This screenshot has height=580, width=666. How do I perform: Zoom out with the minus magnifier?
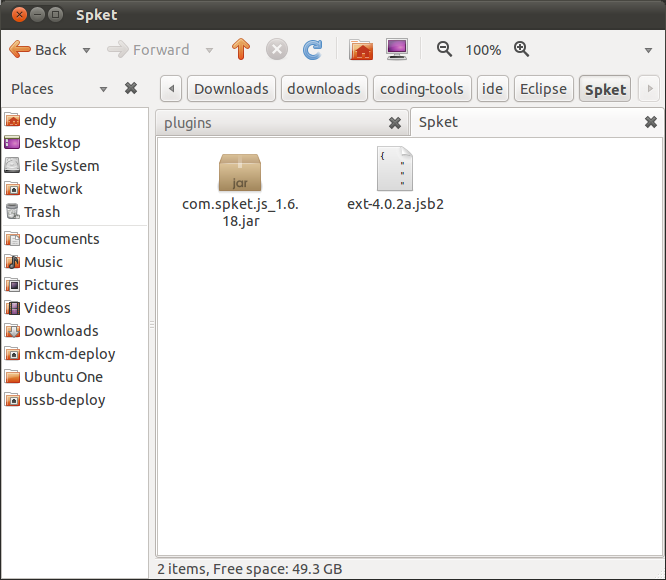pyautogui.click(x=444, y=49)
